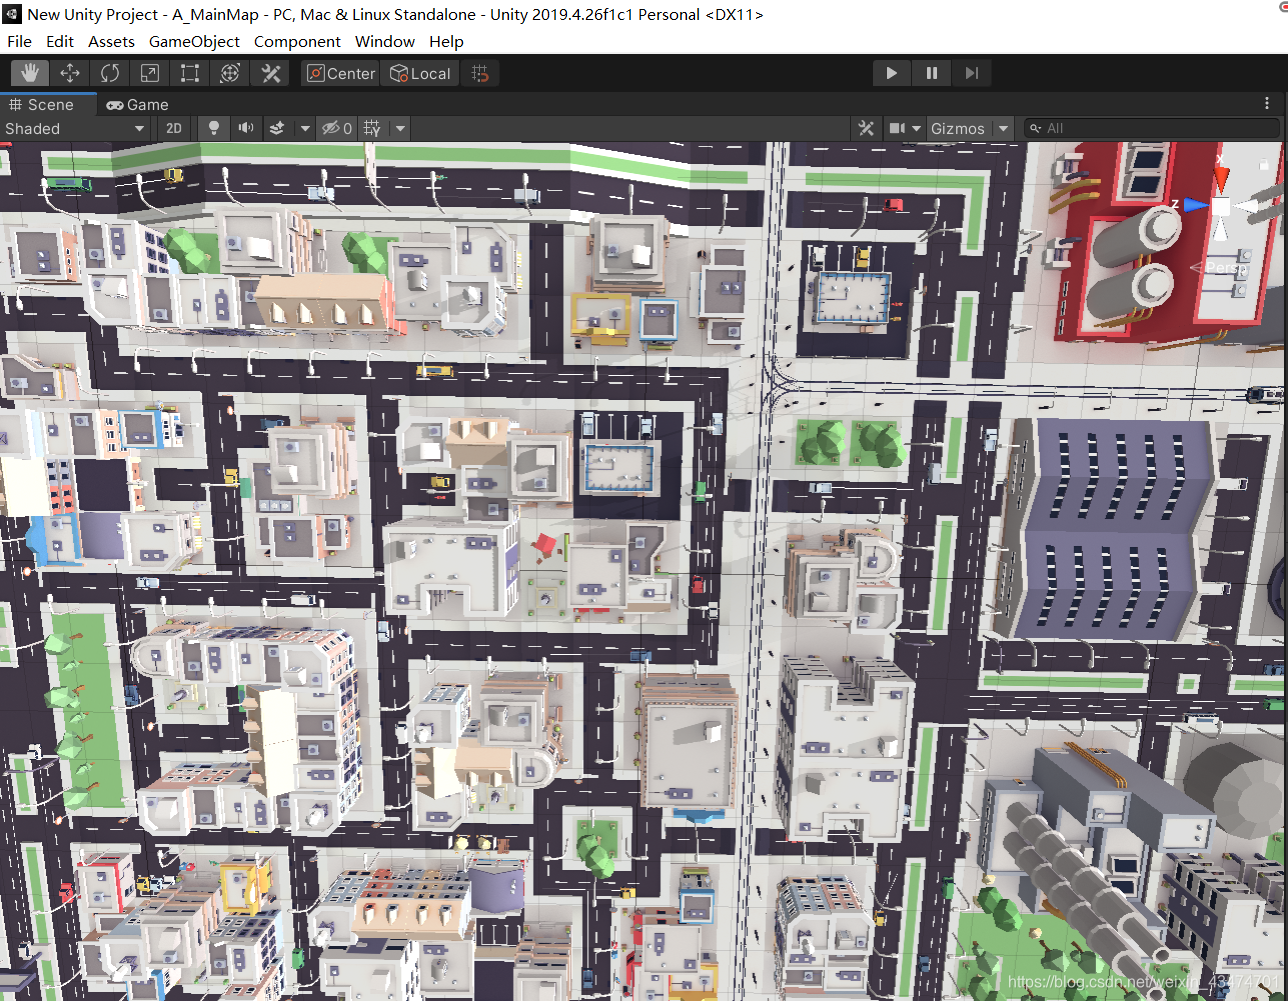Pause the game playback

pyautogui.click(x=931, y=73)
